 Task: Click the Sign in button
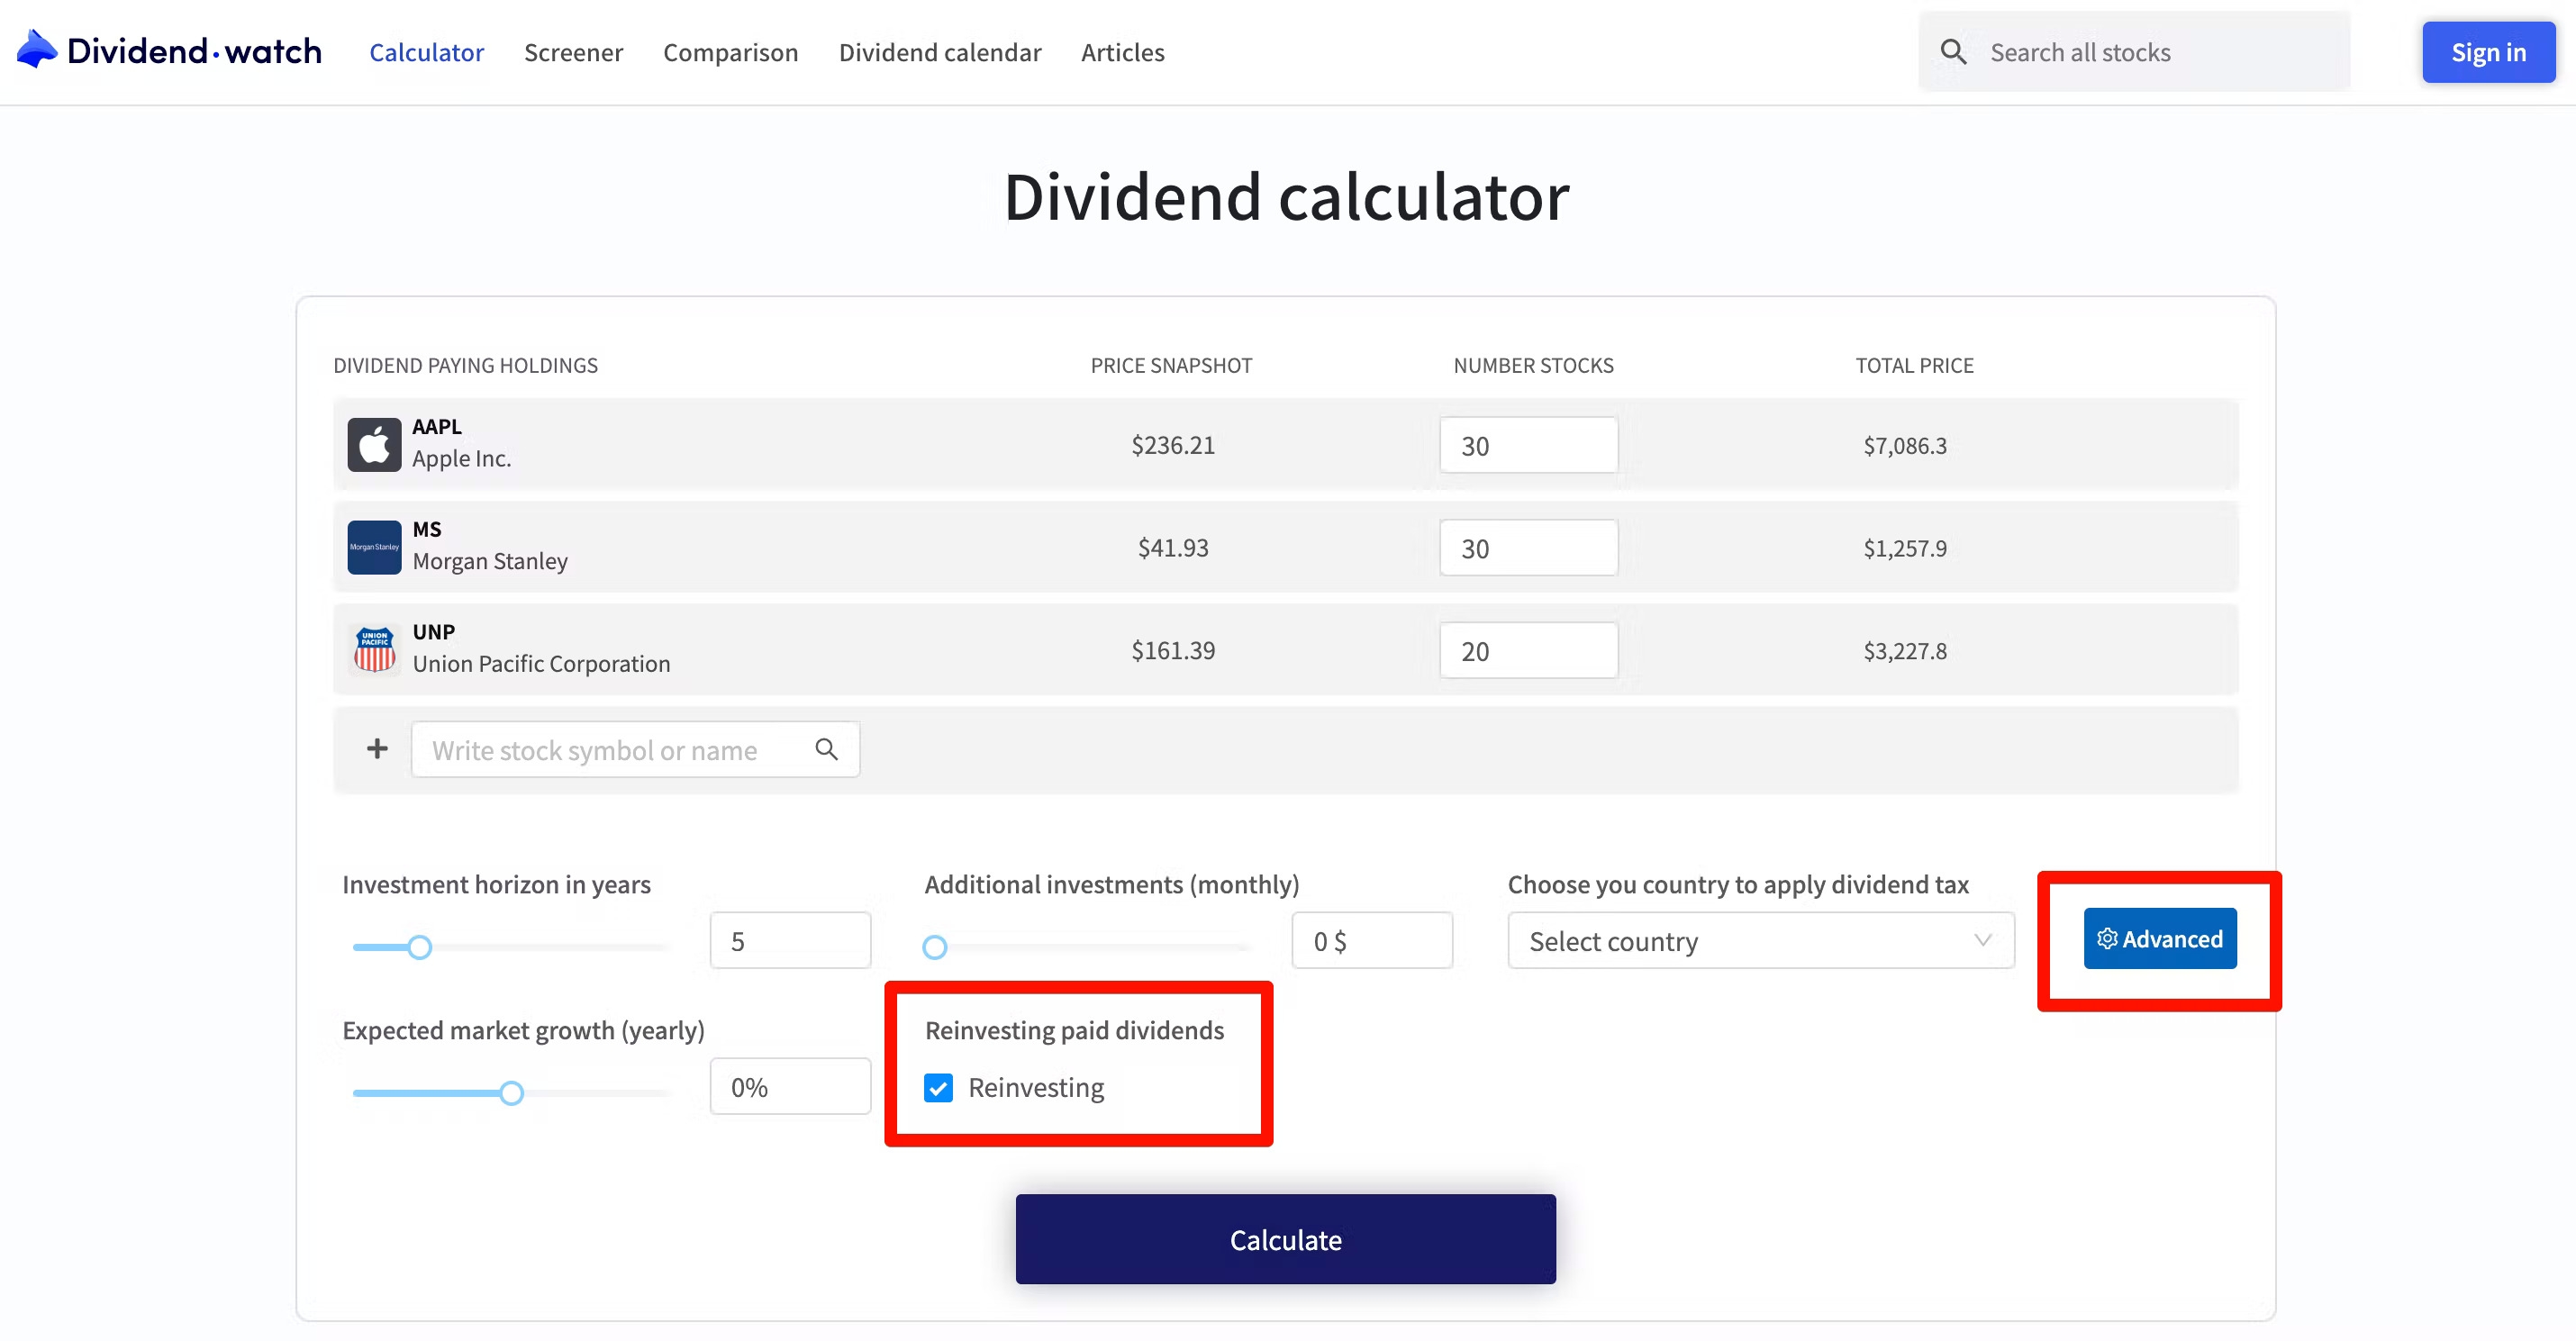click(x=2488, y=52)
